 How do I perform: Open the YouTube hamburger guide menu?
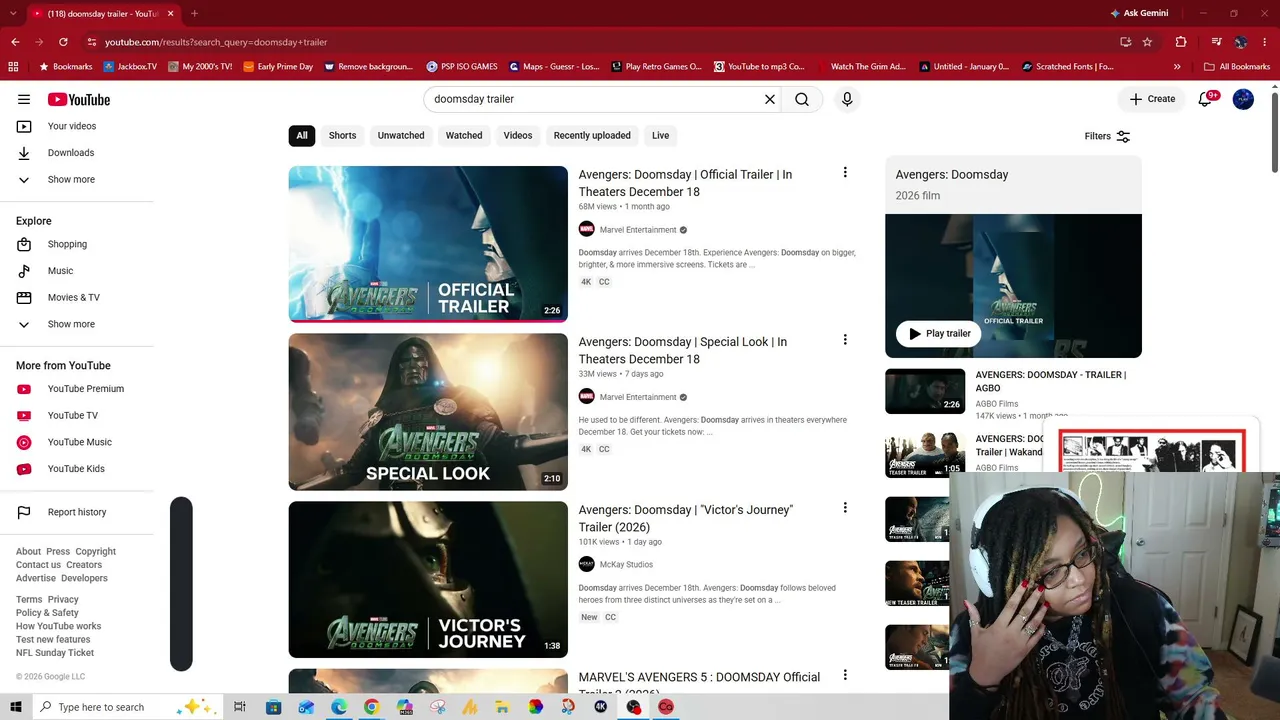coord(24,99)
